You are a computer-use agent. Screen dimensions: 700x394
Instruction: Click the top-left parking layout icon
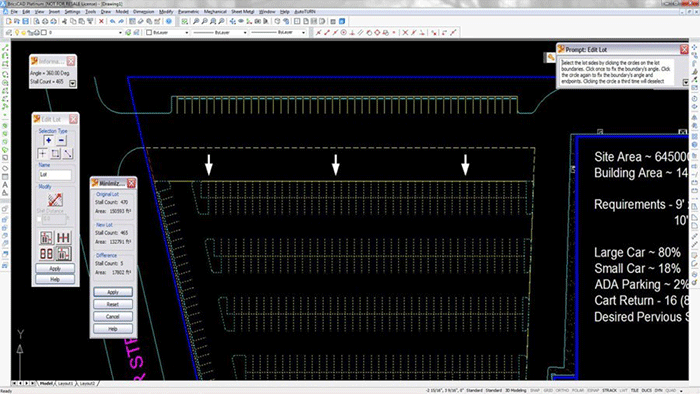[46, 238]
